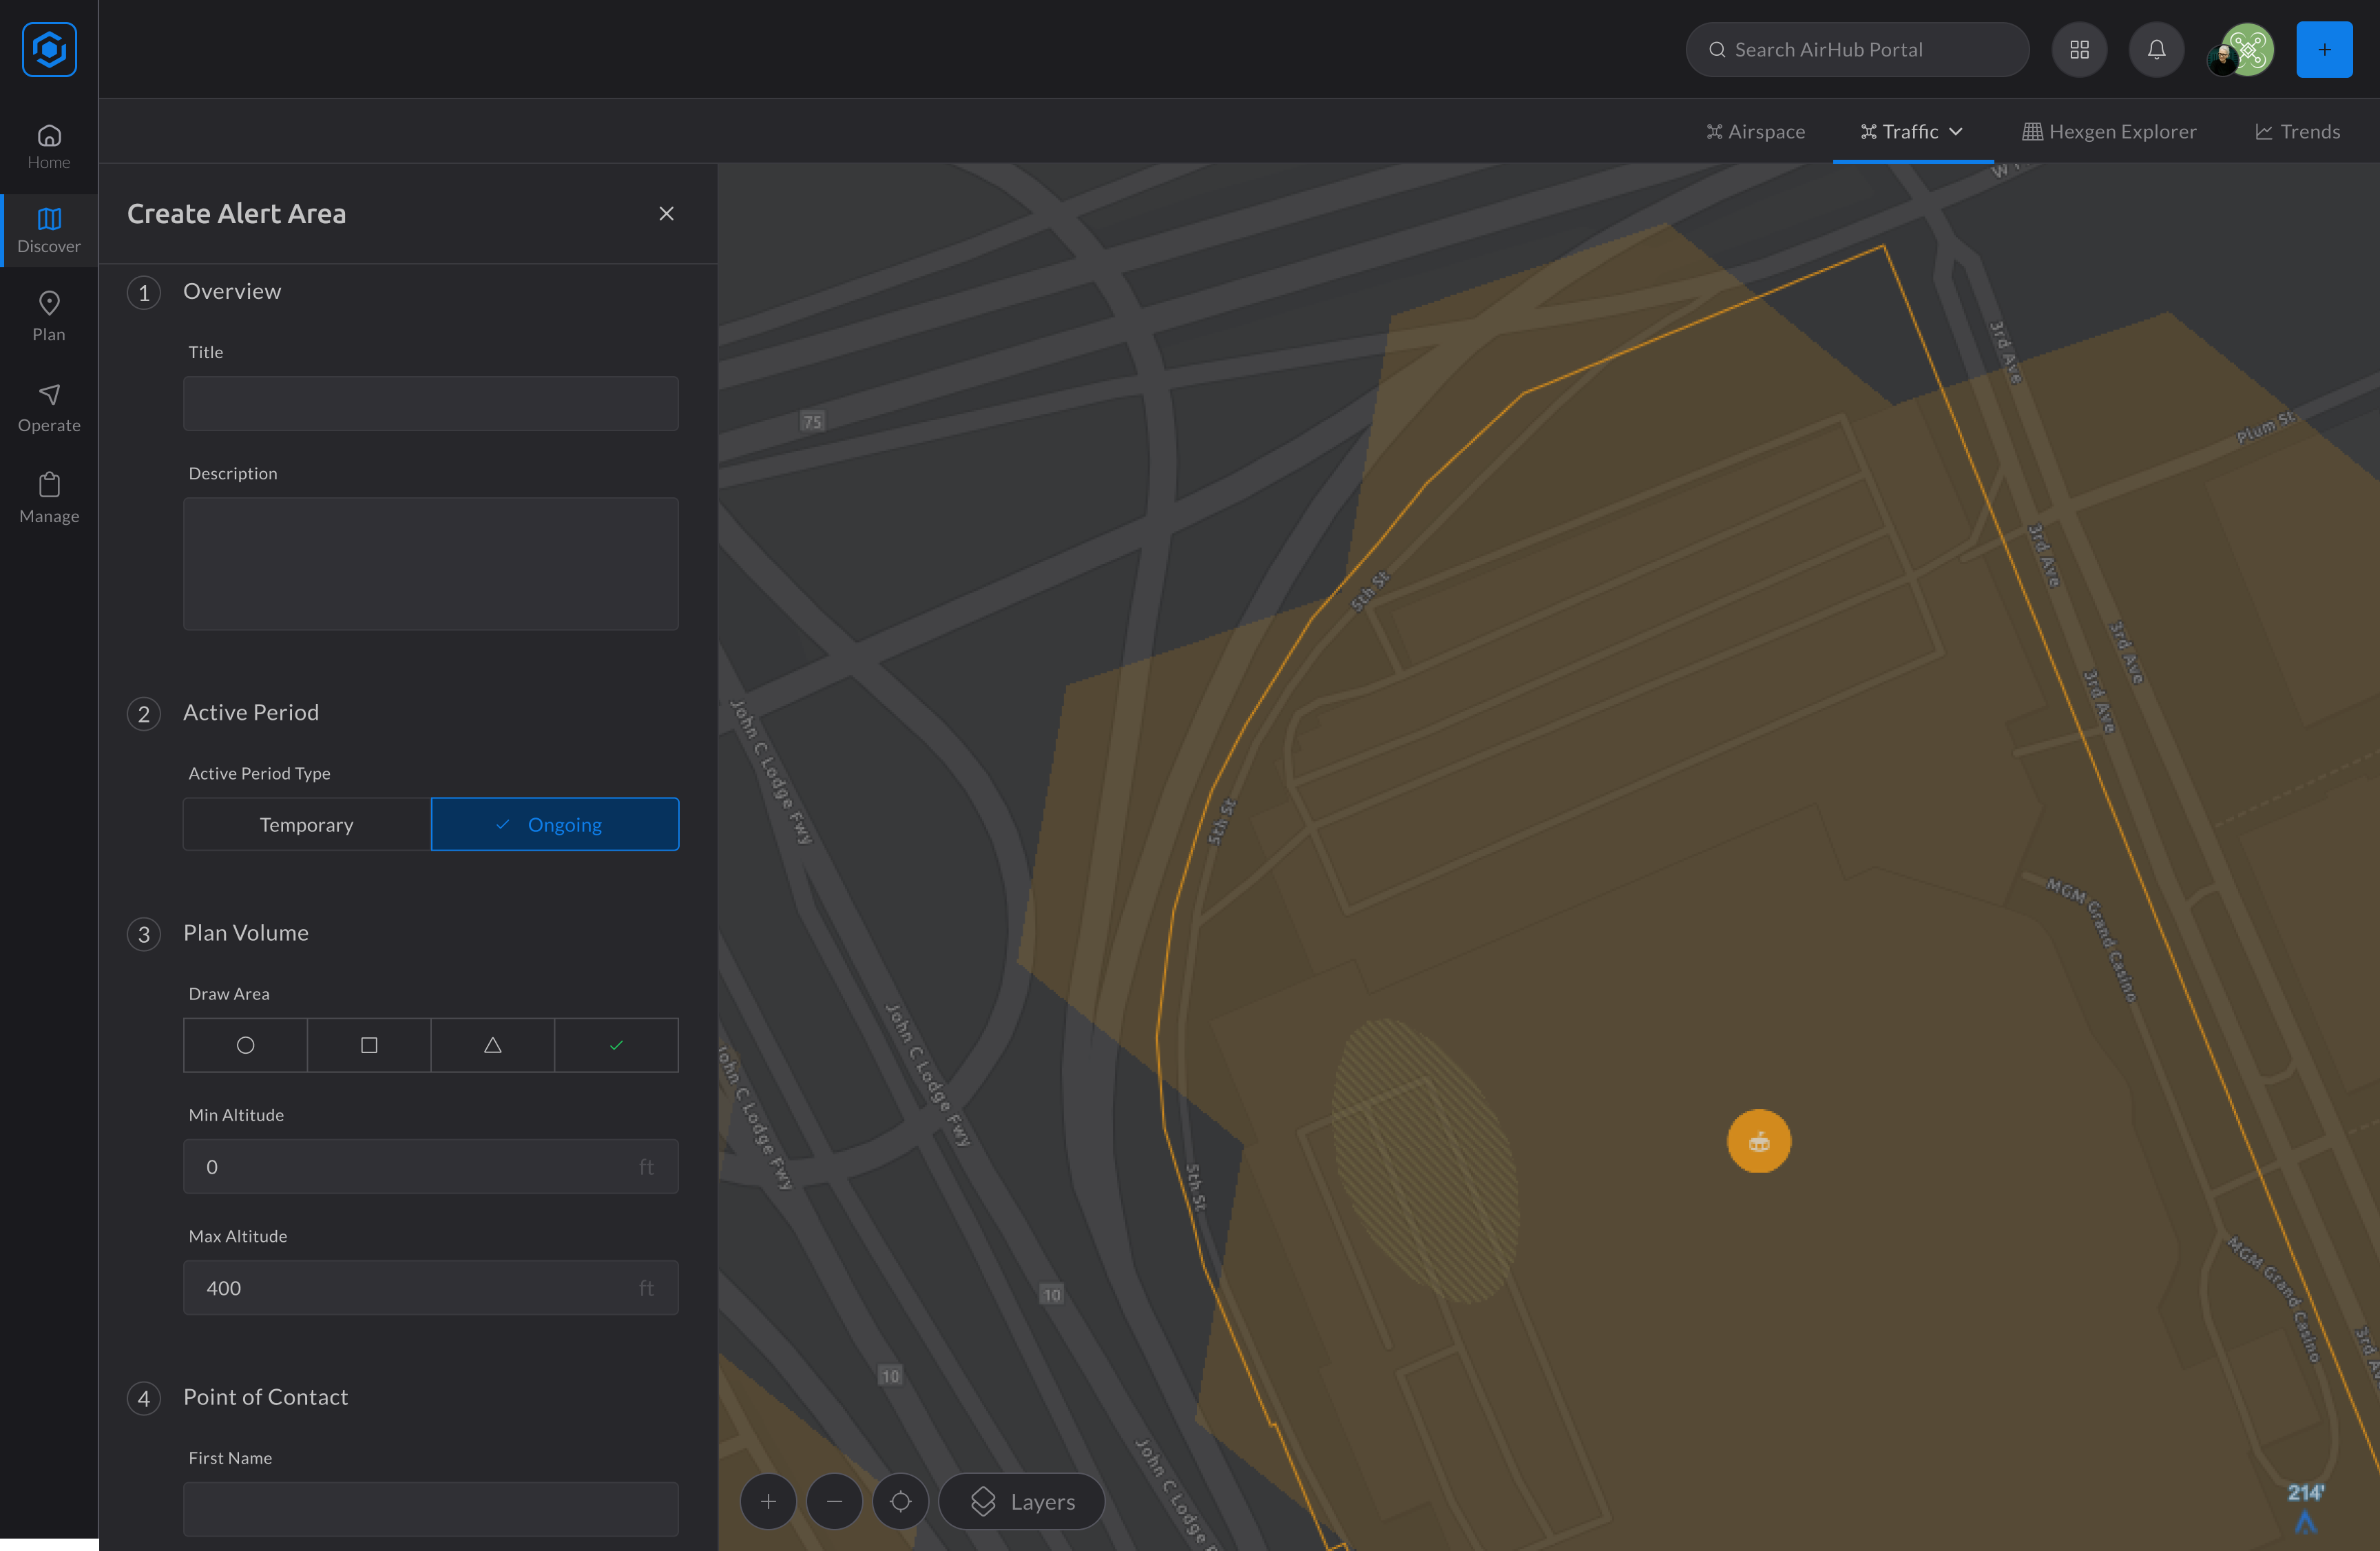Click the orange drone marker on map
The height and width of the screenshot is (1551, 2380).
[1758, 1141]
